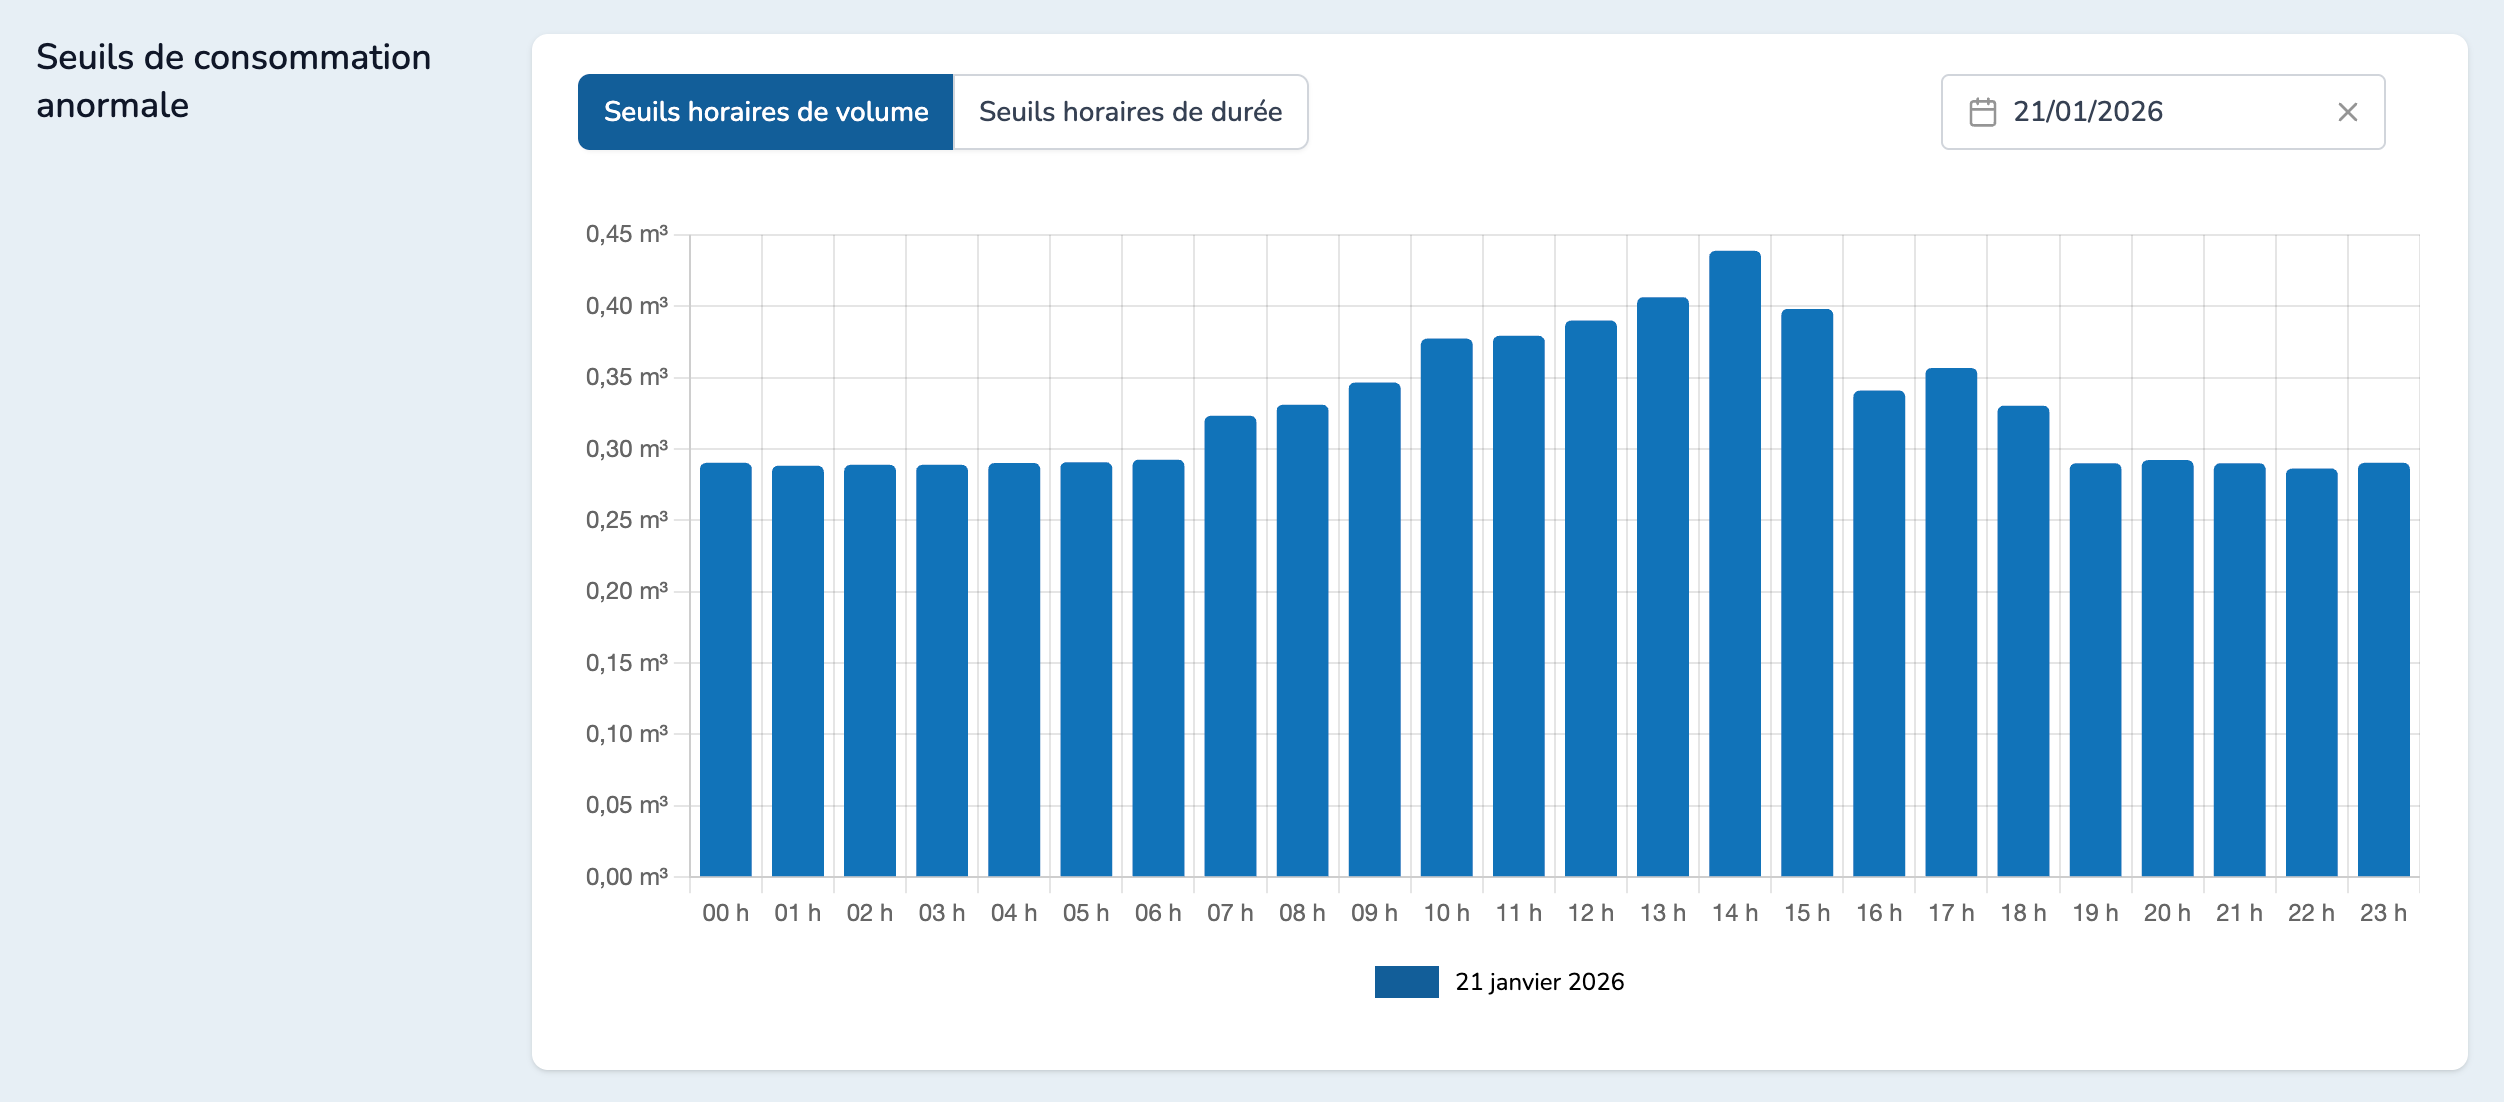Click the bar for 00 h

tap(726, 670)
